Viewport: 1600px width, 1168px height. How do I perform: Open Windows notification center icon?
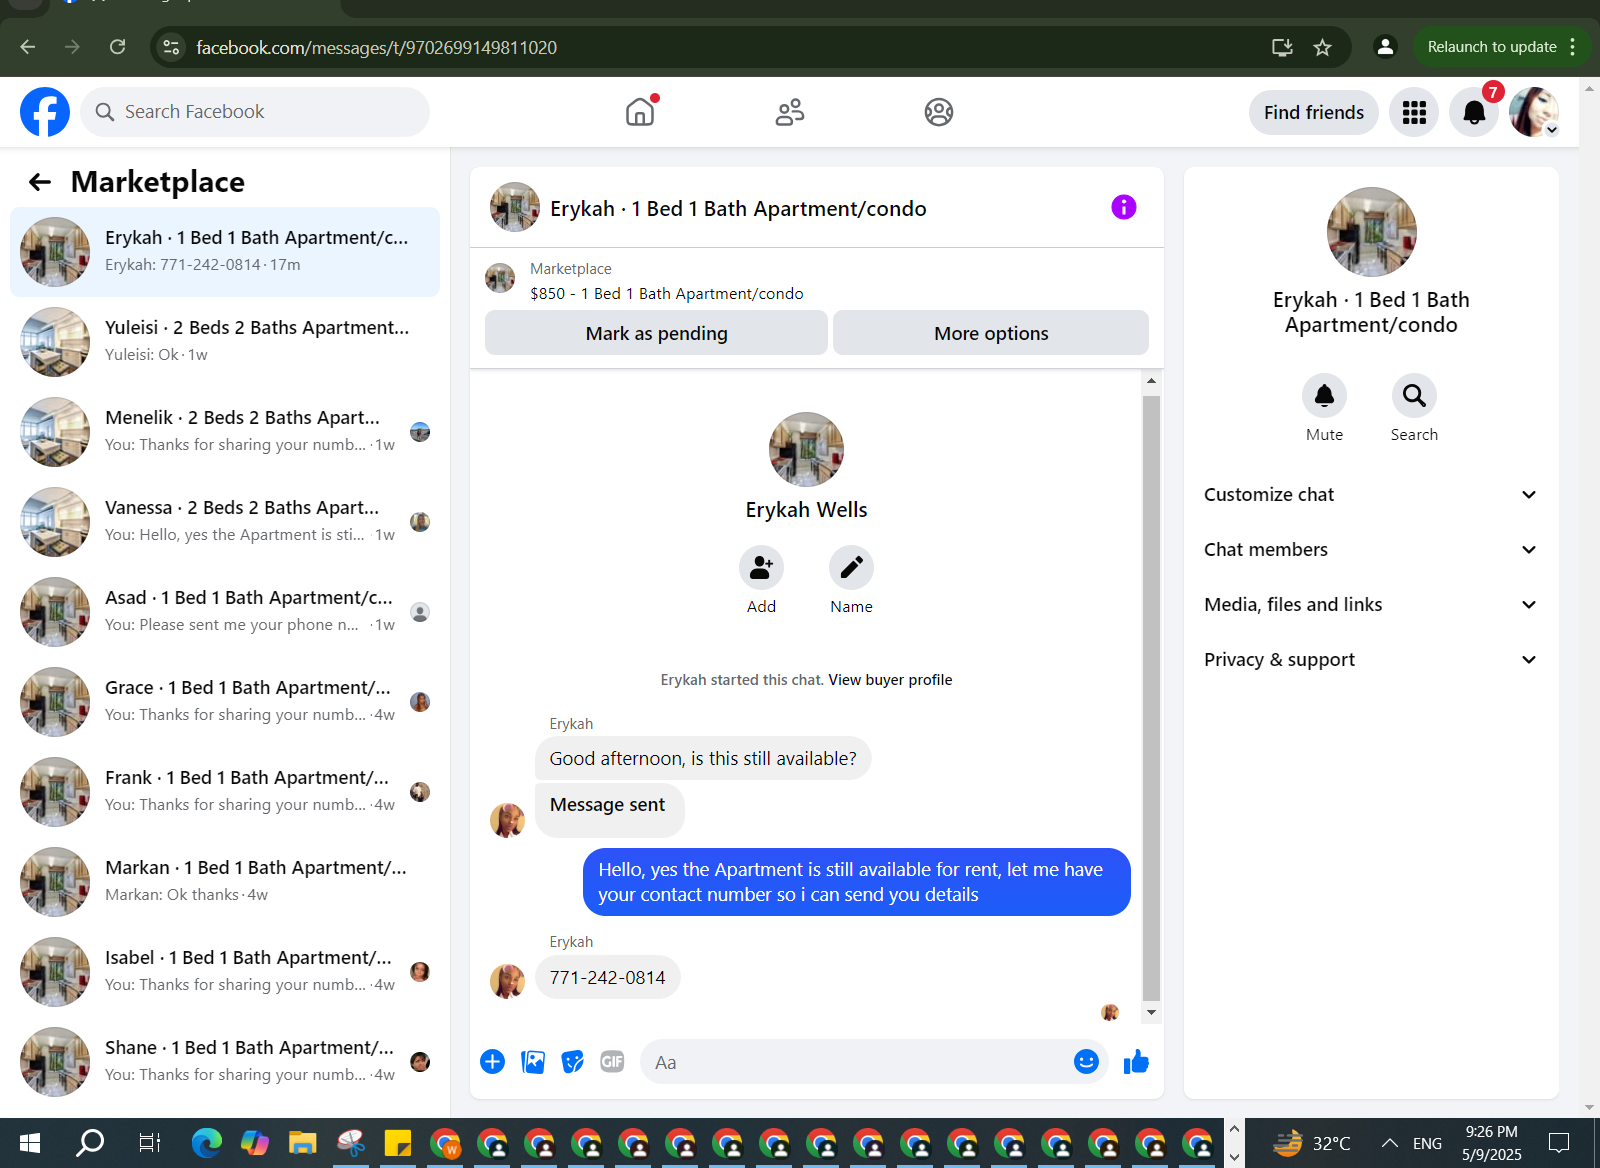tap(1558, 1143)
